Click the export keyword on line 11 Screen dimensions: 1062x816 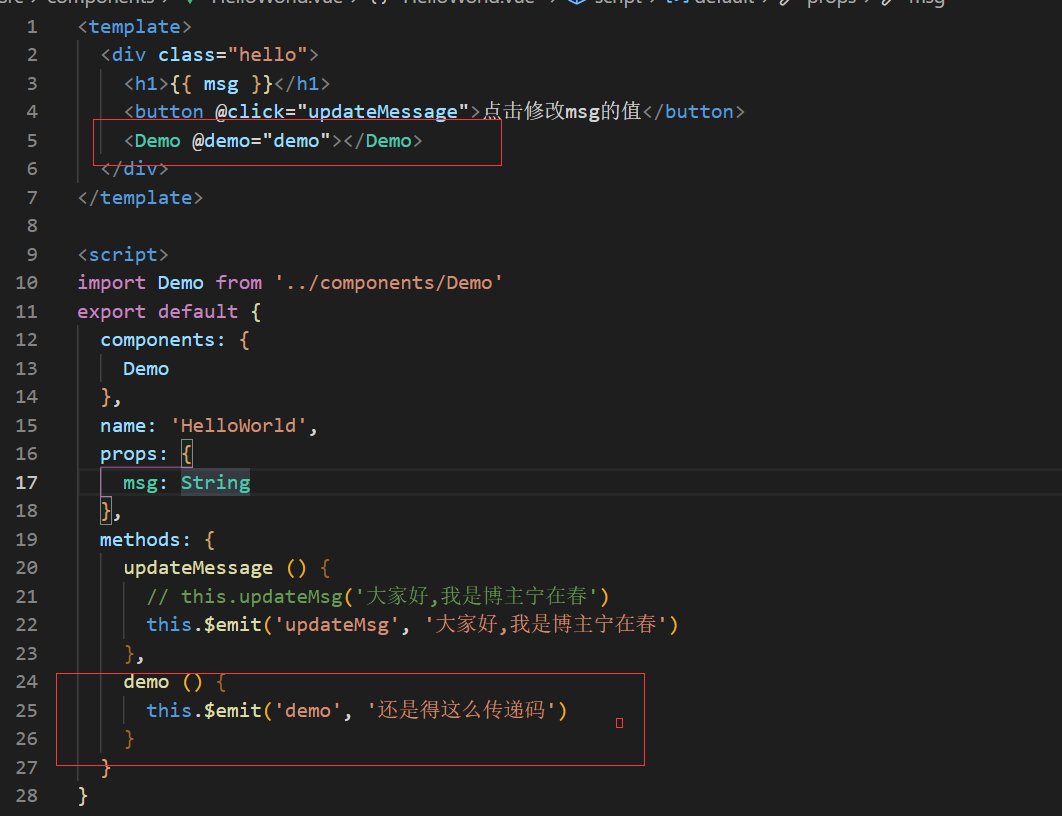coord(111,312)
